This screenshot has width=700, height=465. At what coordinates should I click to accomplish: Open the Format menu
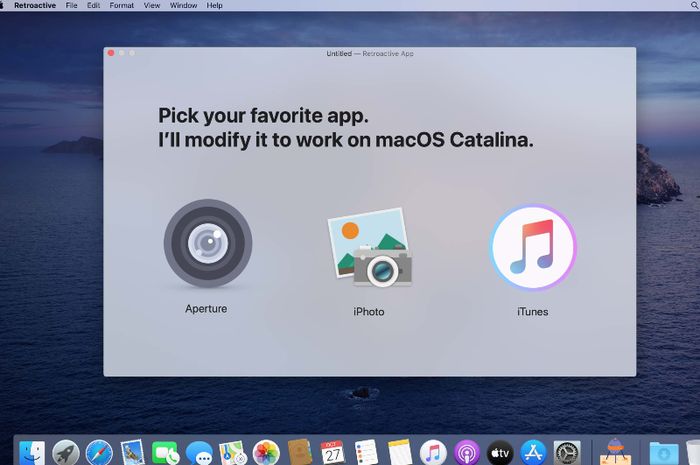[121, 6]
